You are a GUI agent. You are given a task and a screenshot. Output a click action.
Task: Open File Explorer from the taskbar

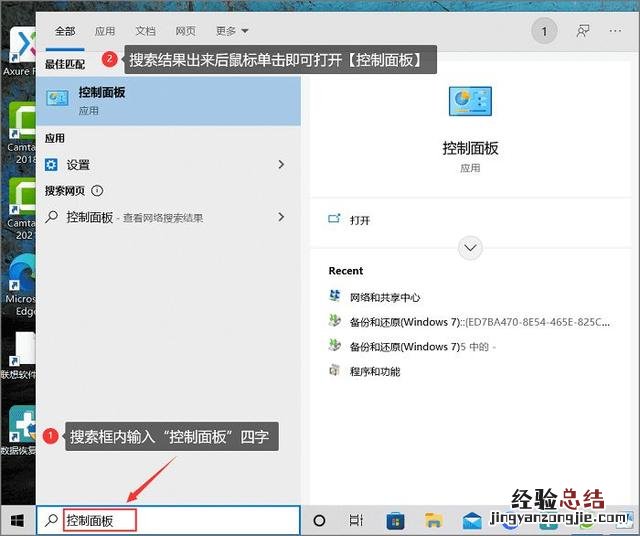(x=433, y=521)
